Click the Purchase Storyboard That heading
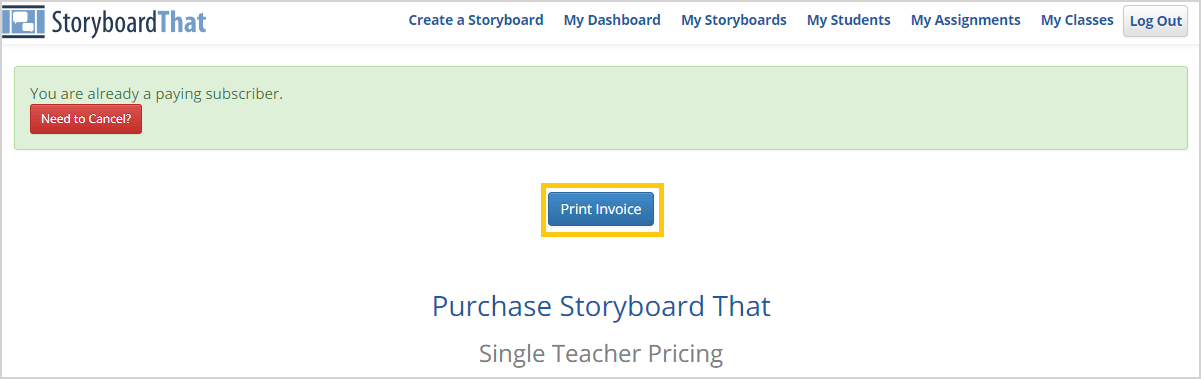The image size is (1201, 379). coord(601,306)
